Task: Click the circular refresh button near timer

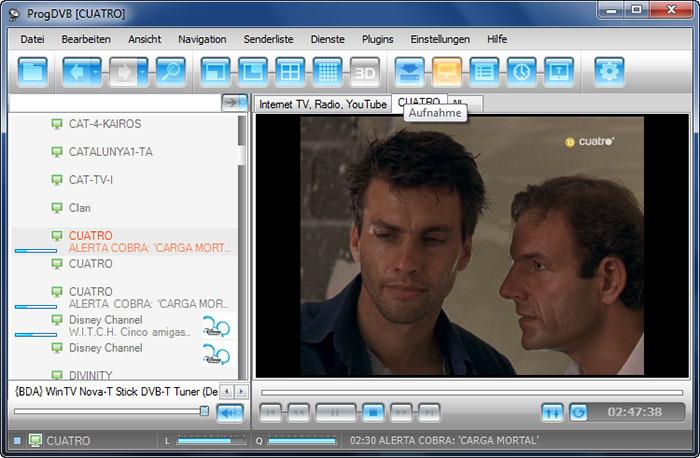Action: tap(579, 412)
